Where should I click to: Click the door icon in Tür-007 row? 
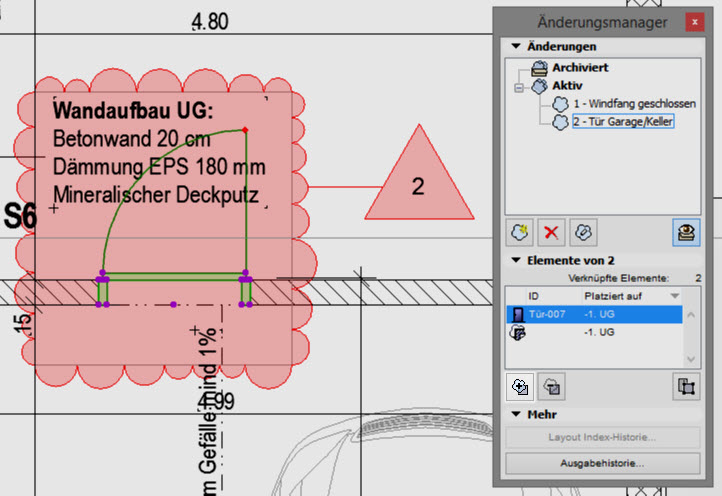pos(518,315)
